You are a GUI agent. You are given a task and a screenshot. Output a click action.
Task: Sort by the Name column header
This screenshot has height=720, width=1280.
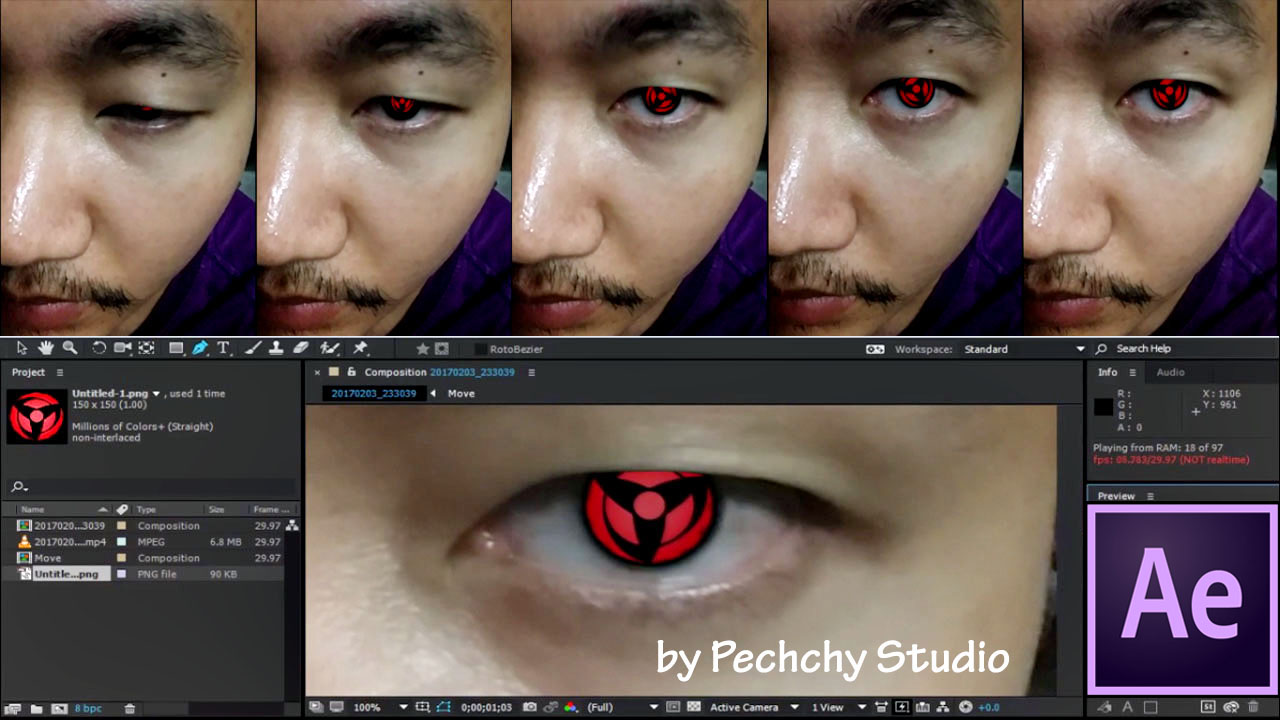coord(65,509)
